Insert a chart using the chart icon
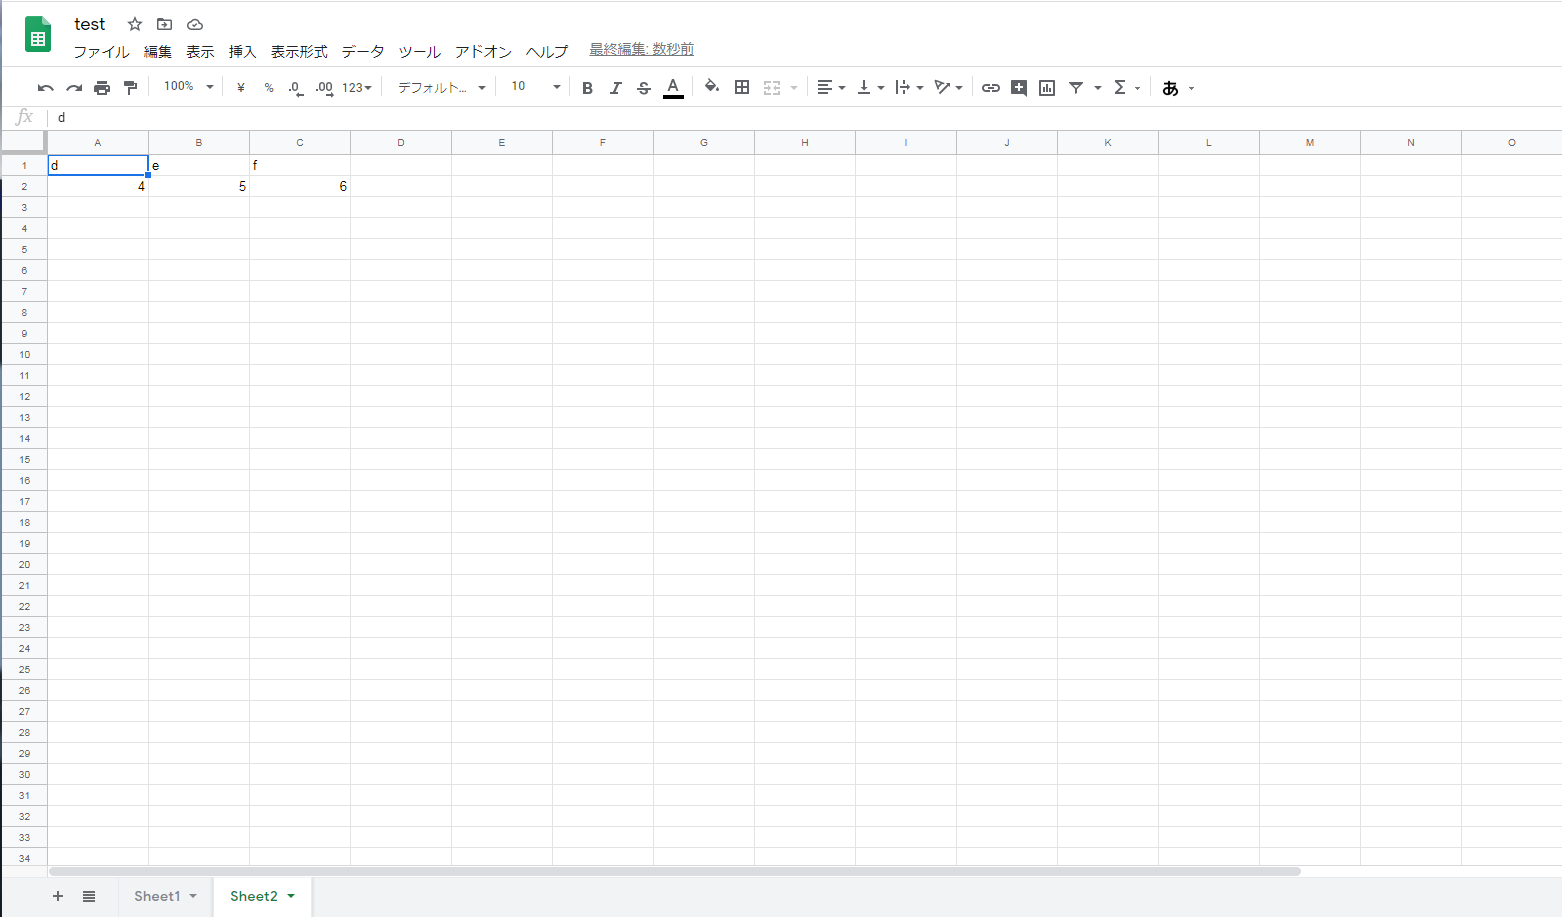 (x=1047, y=87)
